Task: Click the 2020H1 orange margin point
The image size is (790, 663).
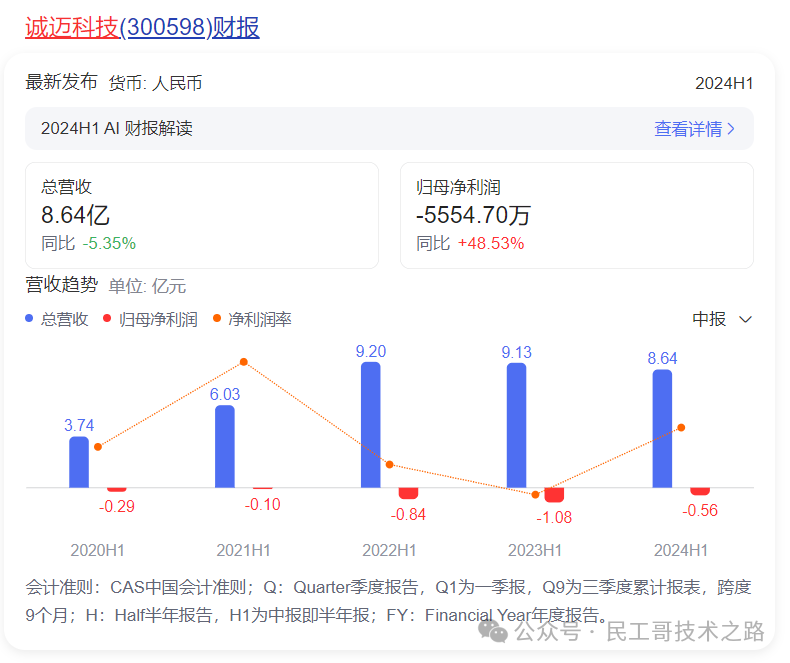Action: (98, 447)
